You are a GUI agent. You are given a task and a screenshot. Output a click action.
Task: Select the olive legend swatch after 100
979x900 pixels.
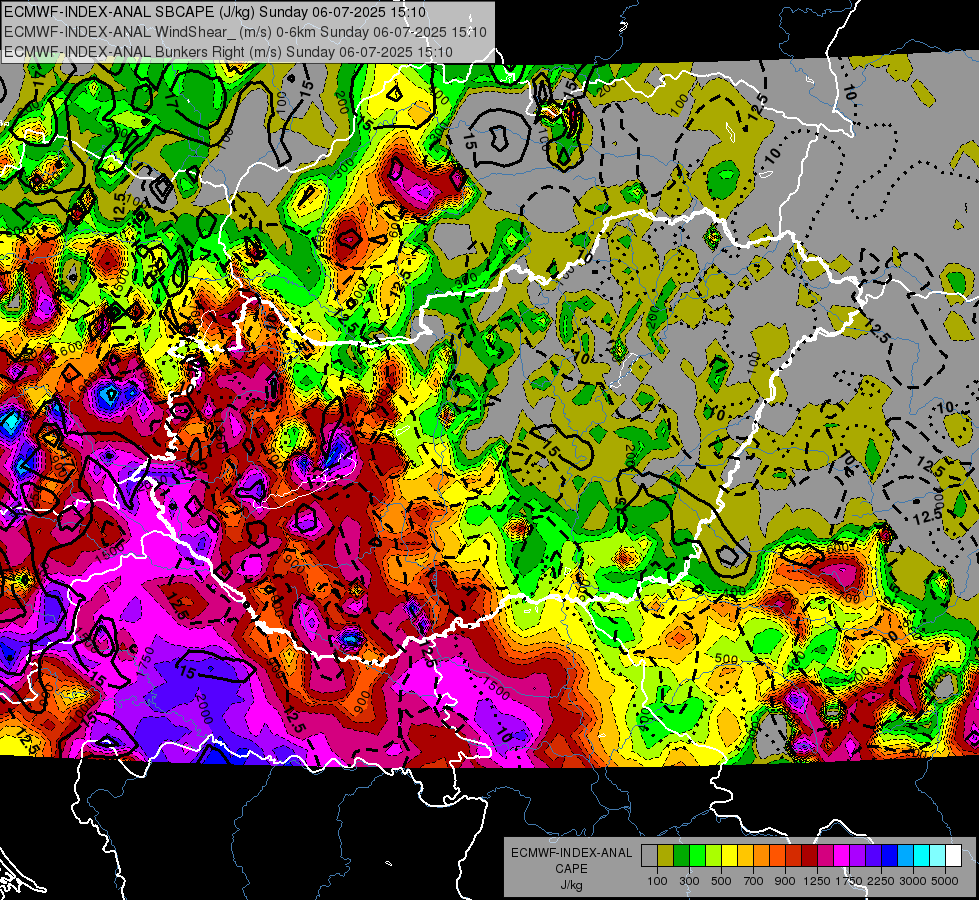[666, 856]
